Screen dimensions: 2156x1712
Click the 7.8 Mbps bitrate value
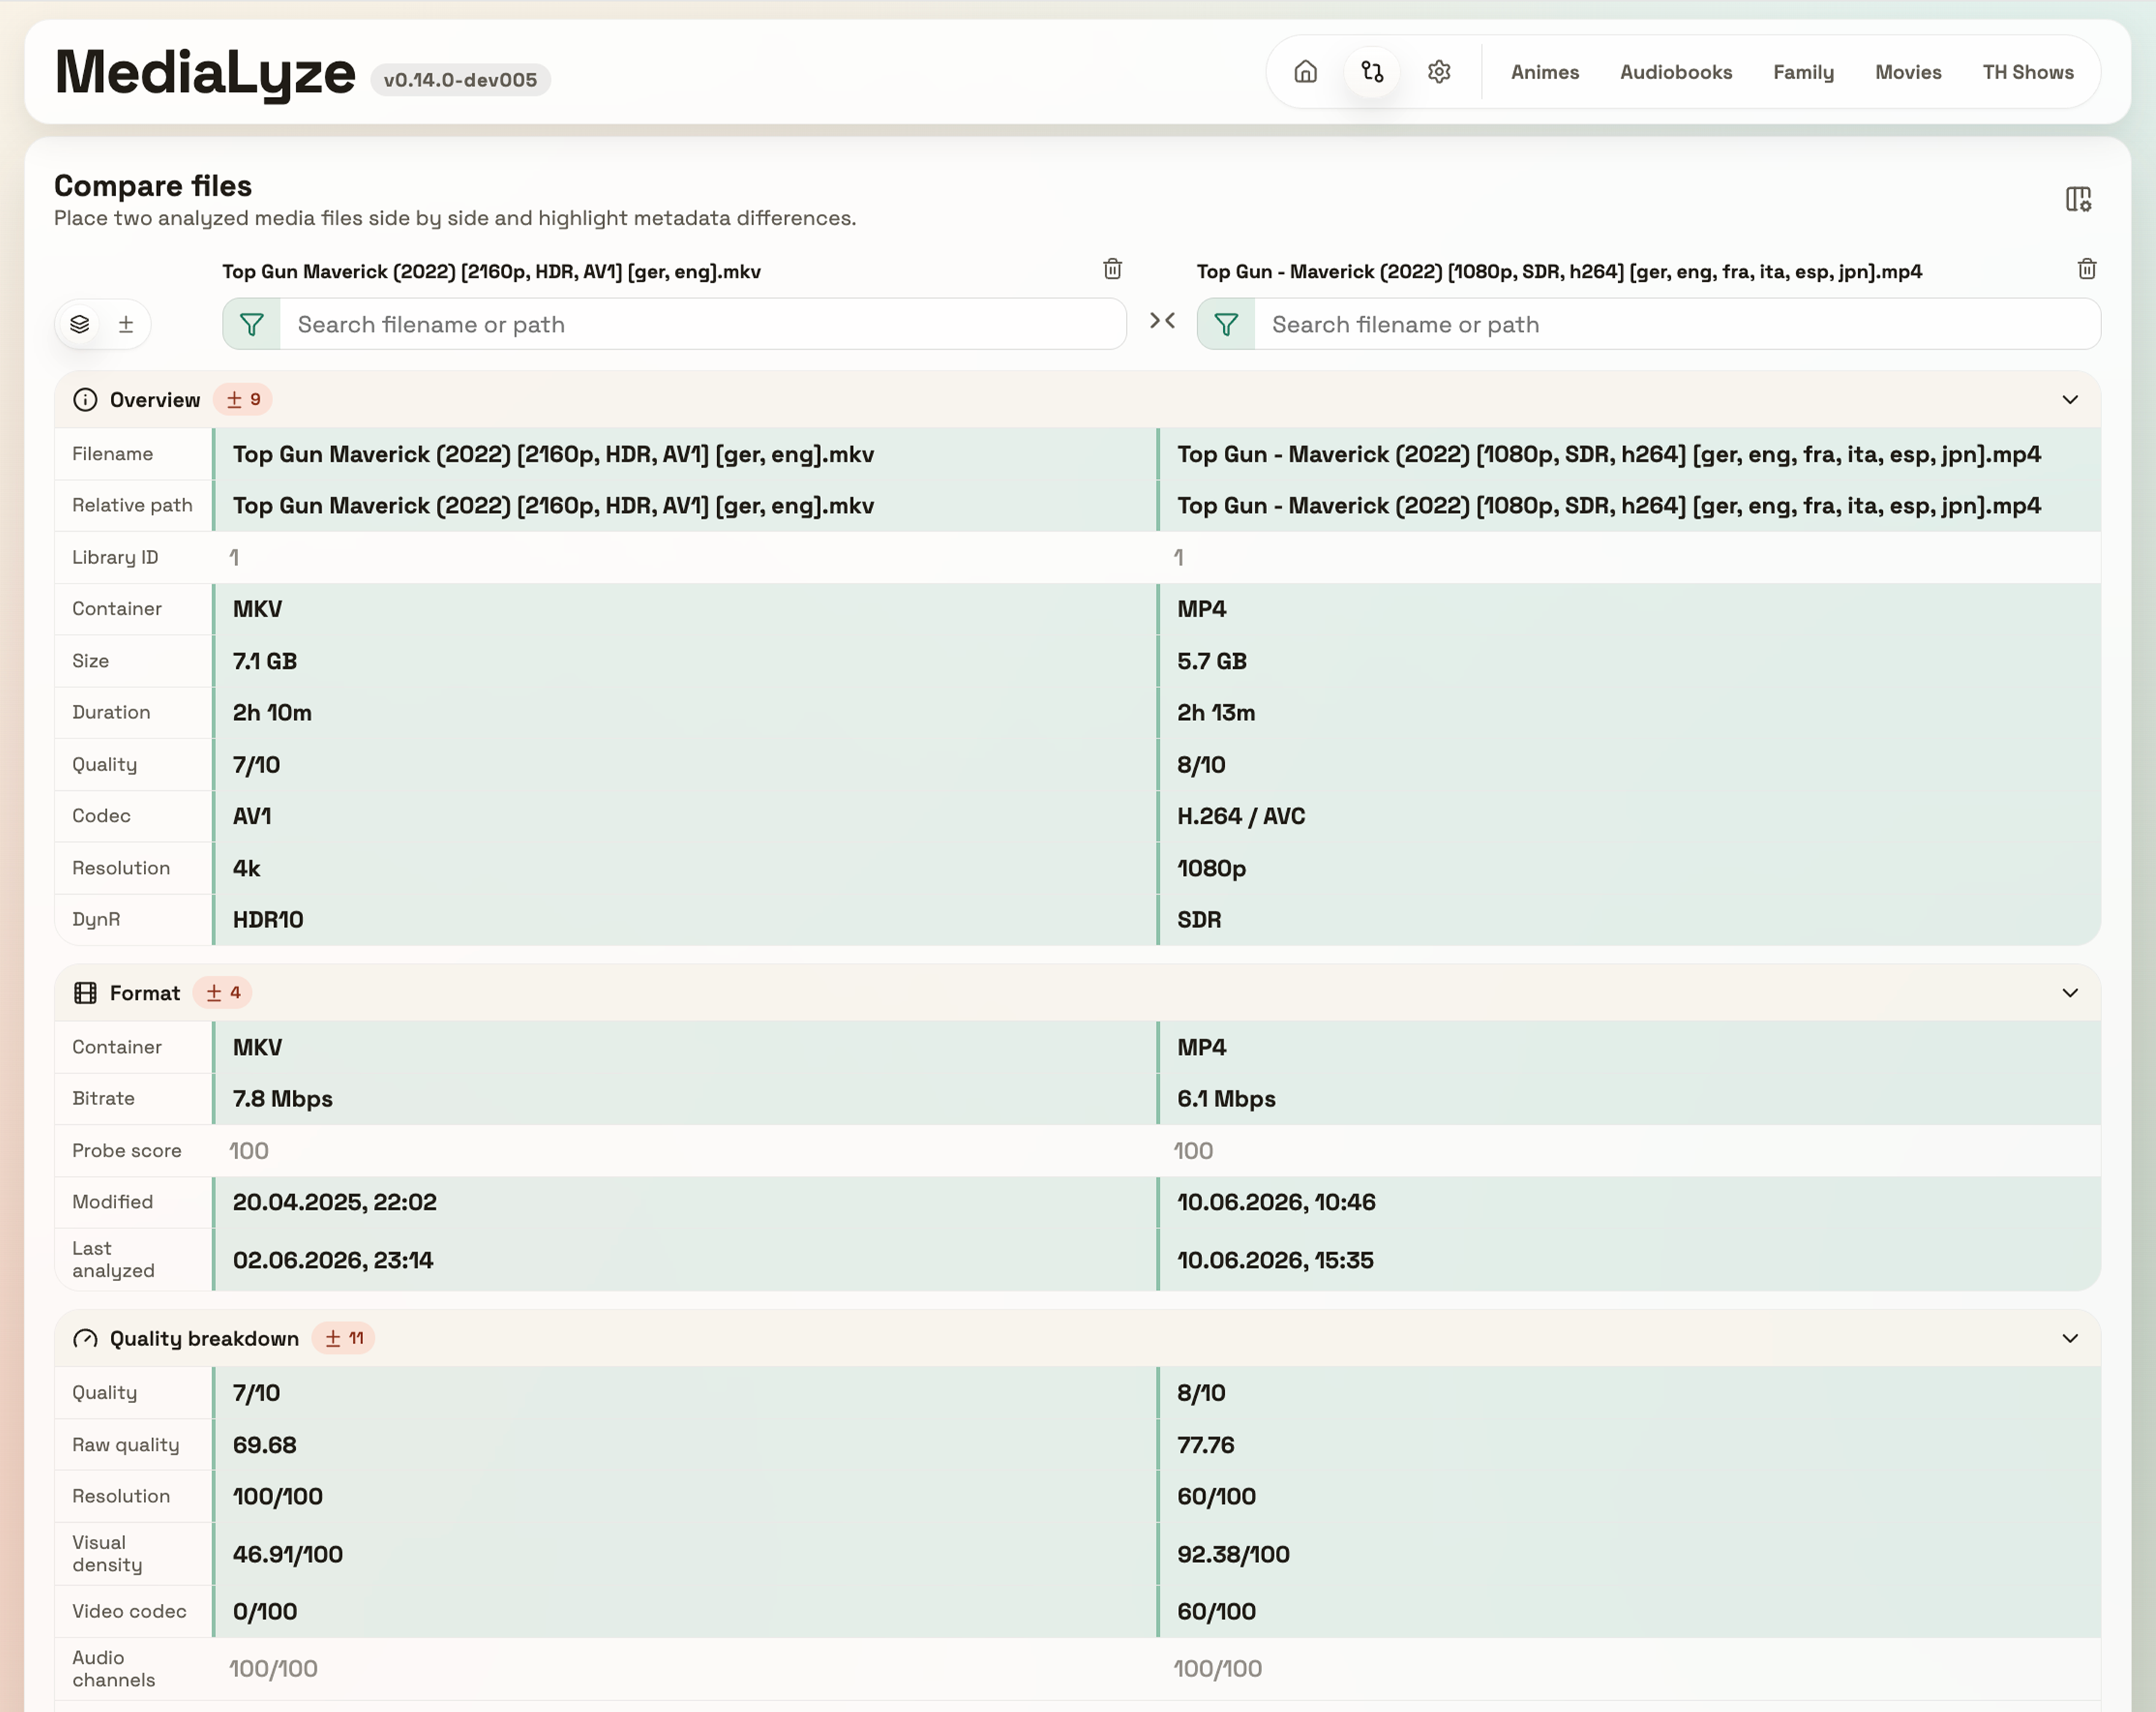click(x=282, y=1099)
